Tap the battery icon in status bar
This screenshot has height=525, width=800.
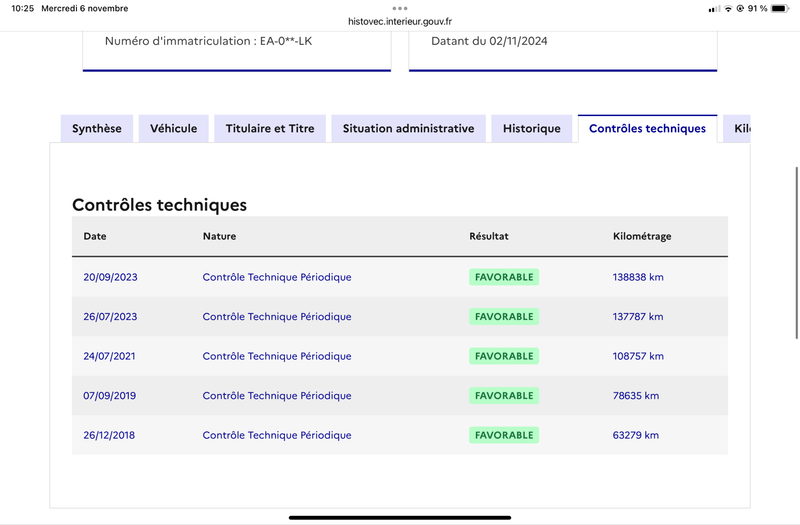pyautogui.click(x=780, y=8)
